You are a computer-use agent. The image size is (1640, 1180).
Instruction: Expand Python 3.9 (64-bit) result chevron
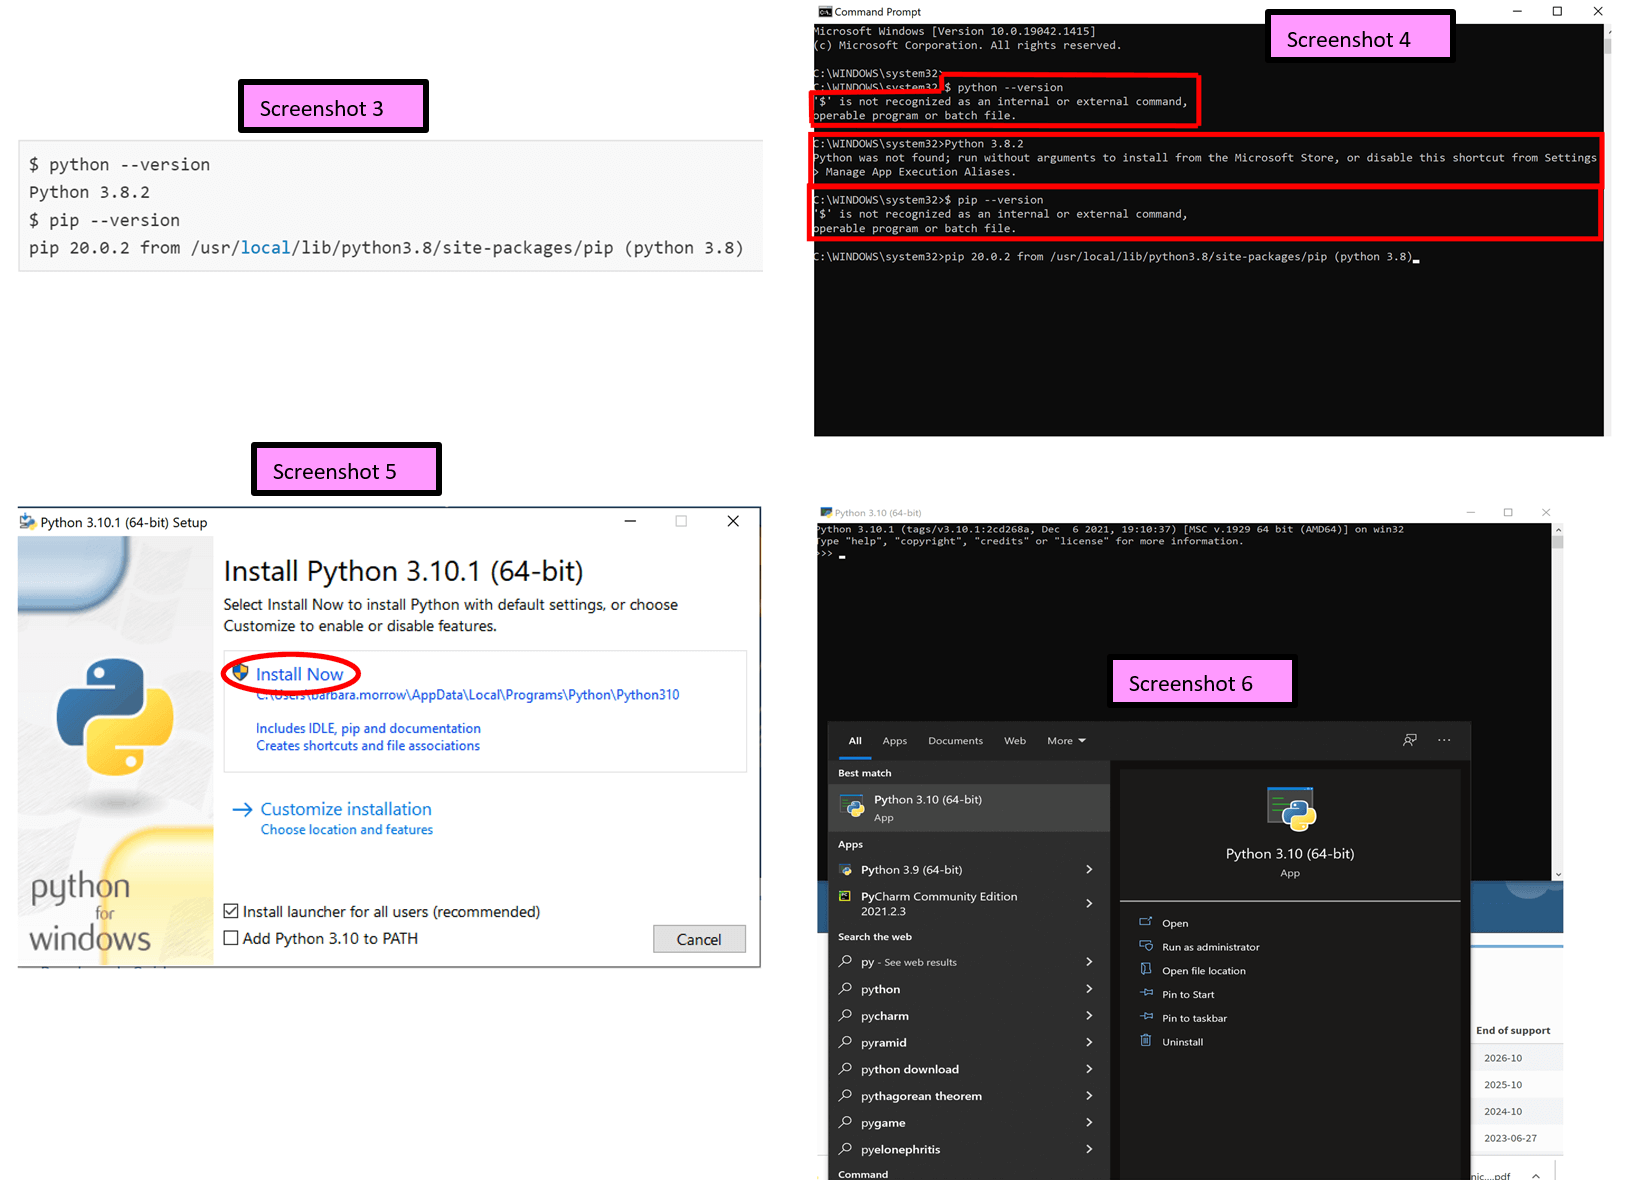1089,870
